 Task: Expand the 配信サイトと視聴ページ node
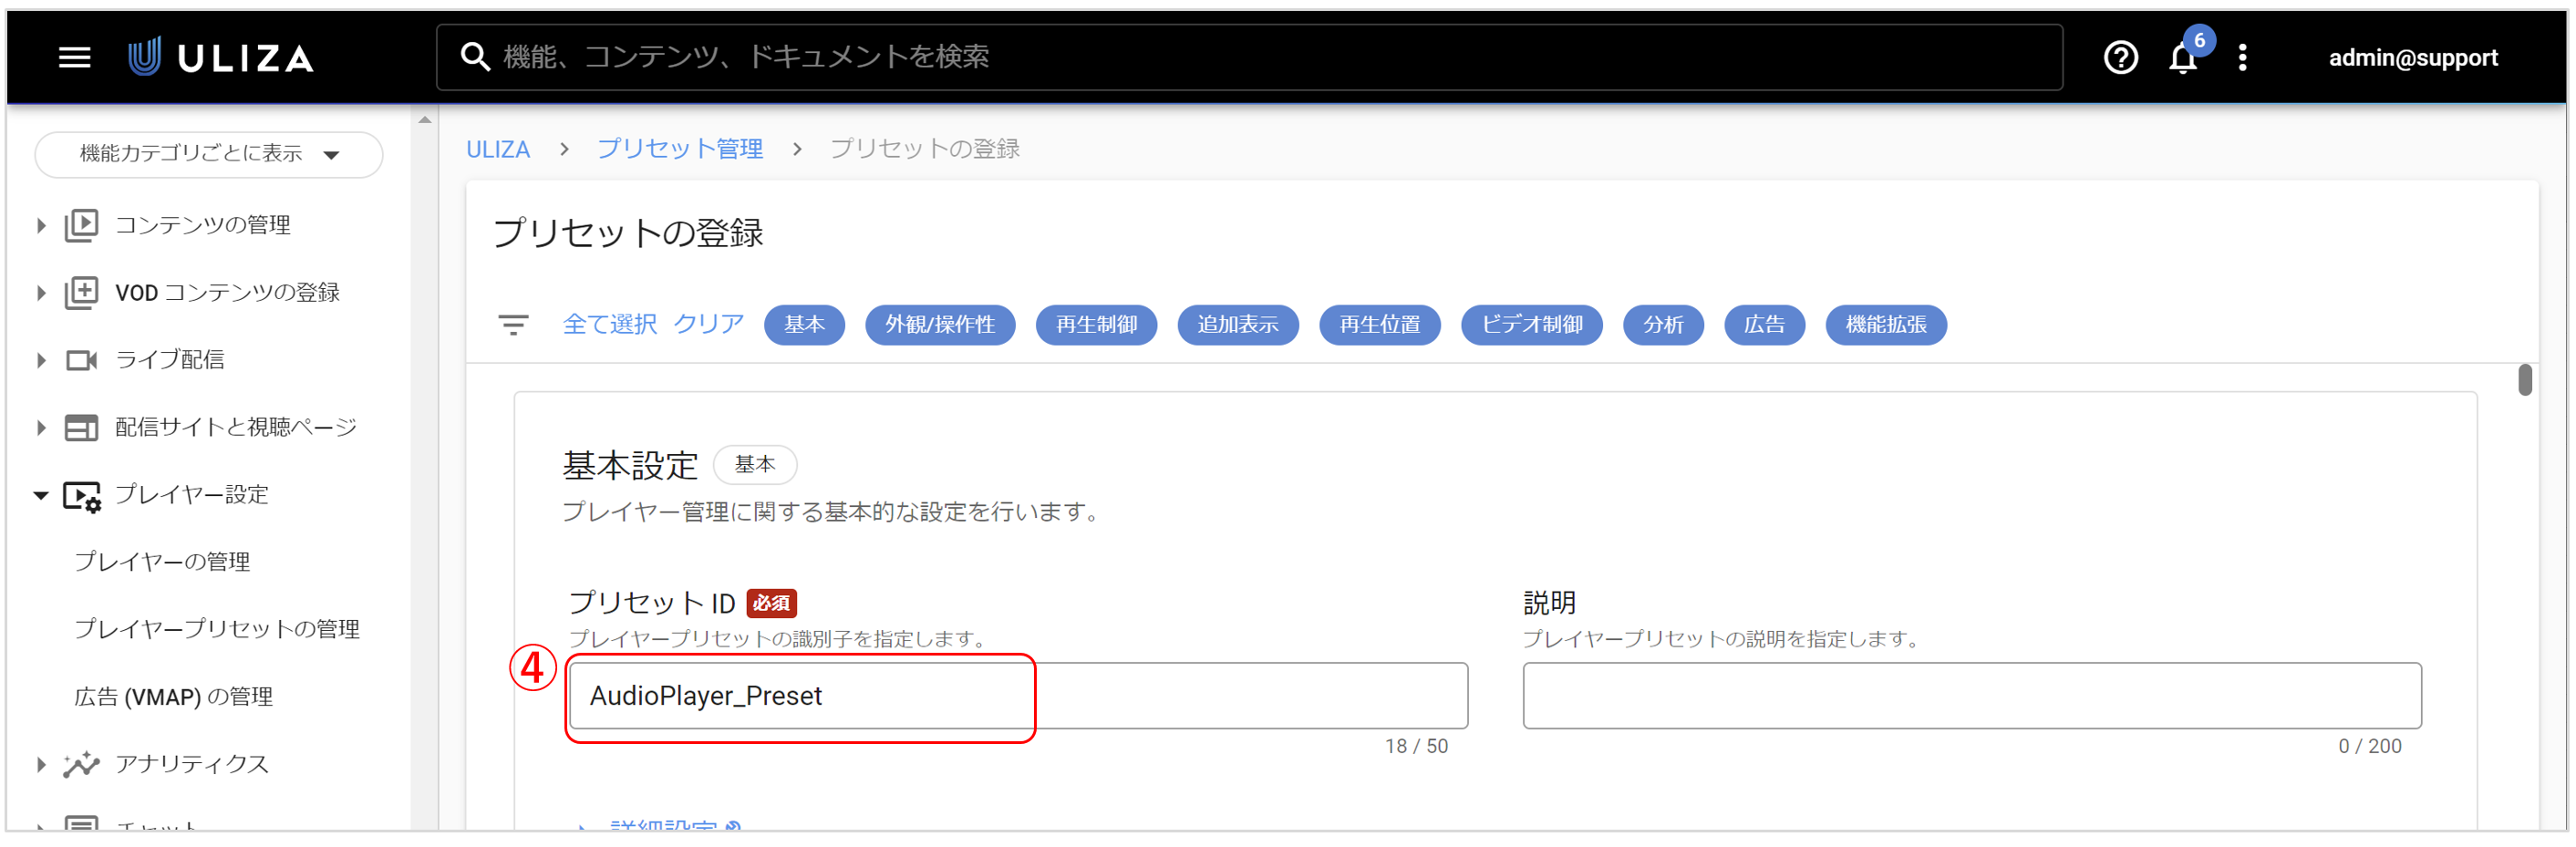(x=41, y=428)
